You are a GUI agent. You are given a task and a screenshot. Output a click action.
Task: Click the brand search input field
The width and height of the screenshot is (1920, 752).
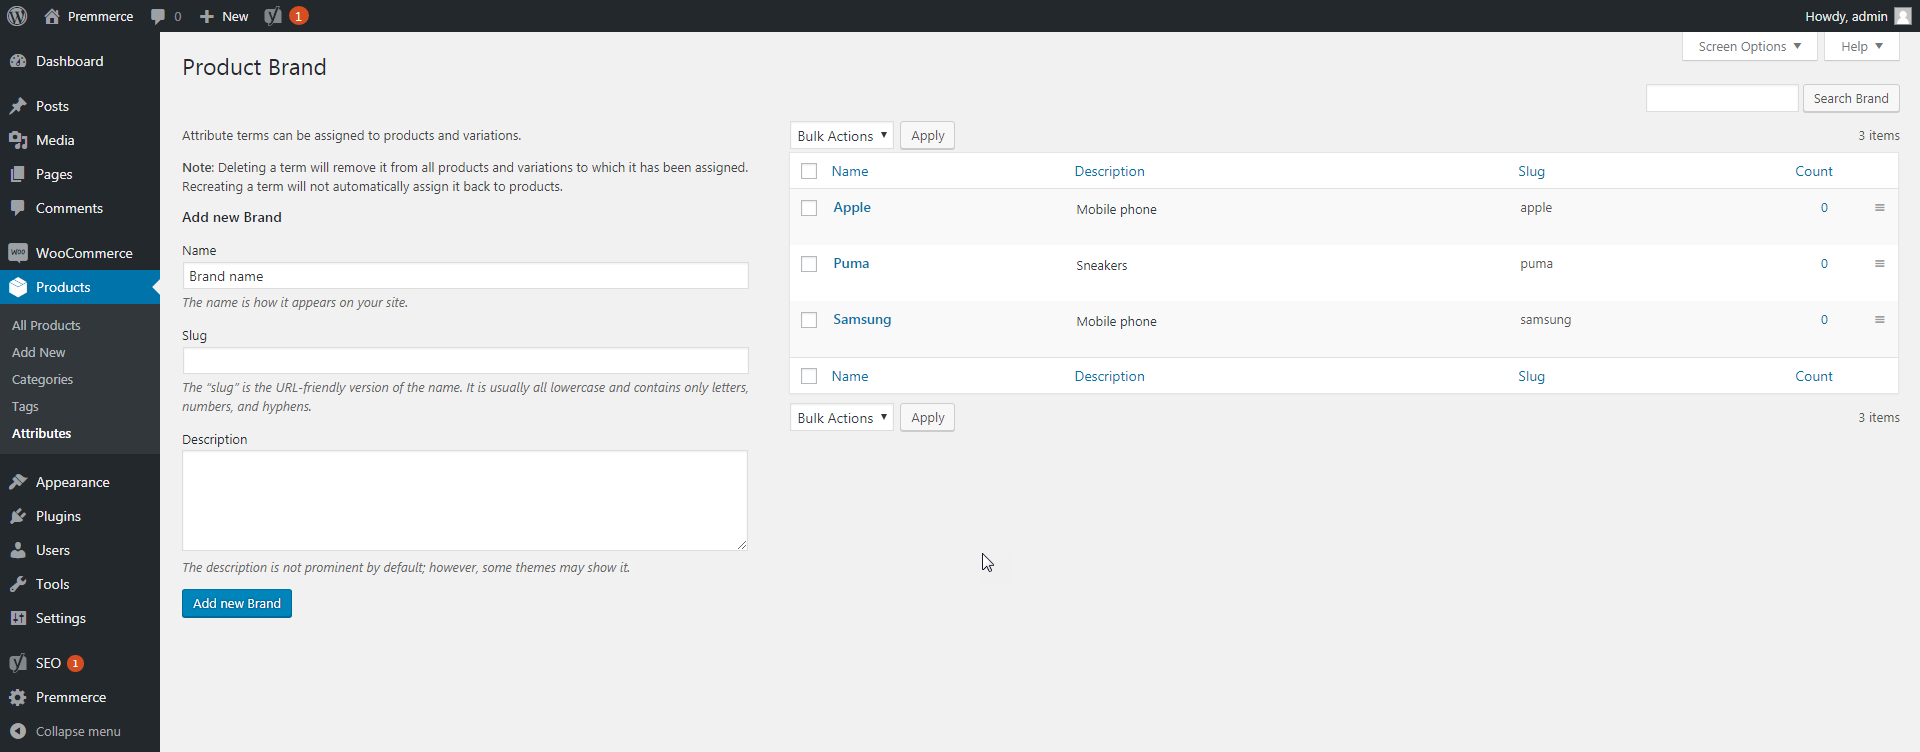pyautogui.click(x=1722, y=98)
